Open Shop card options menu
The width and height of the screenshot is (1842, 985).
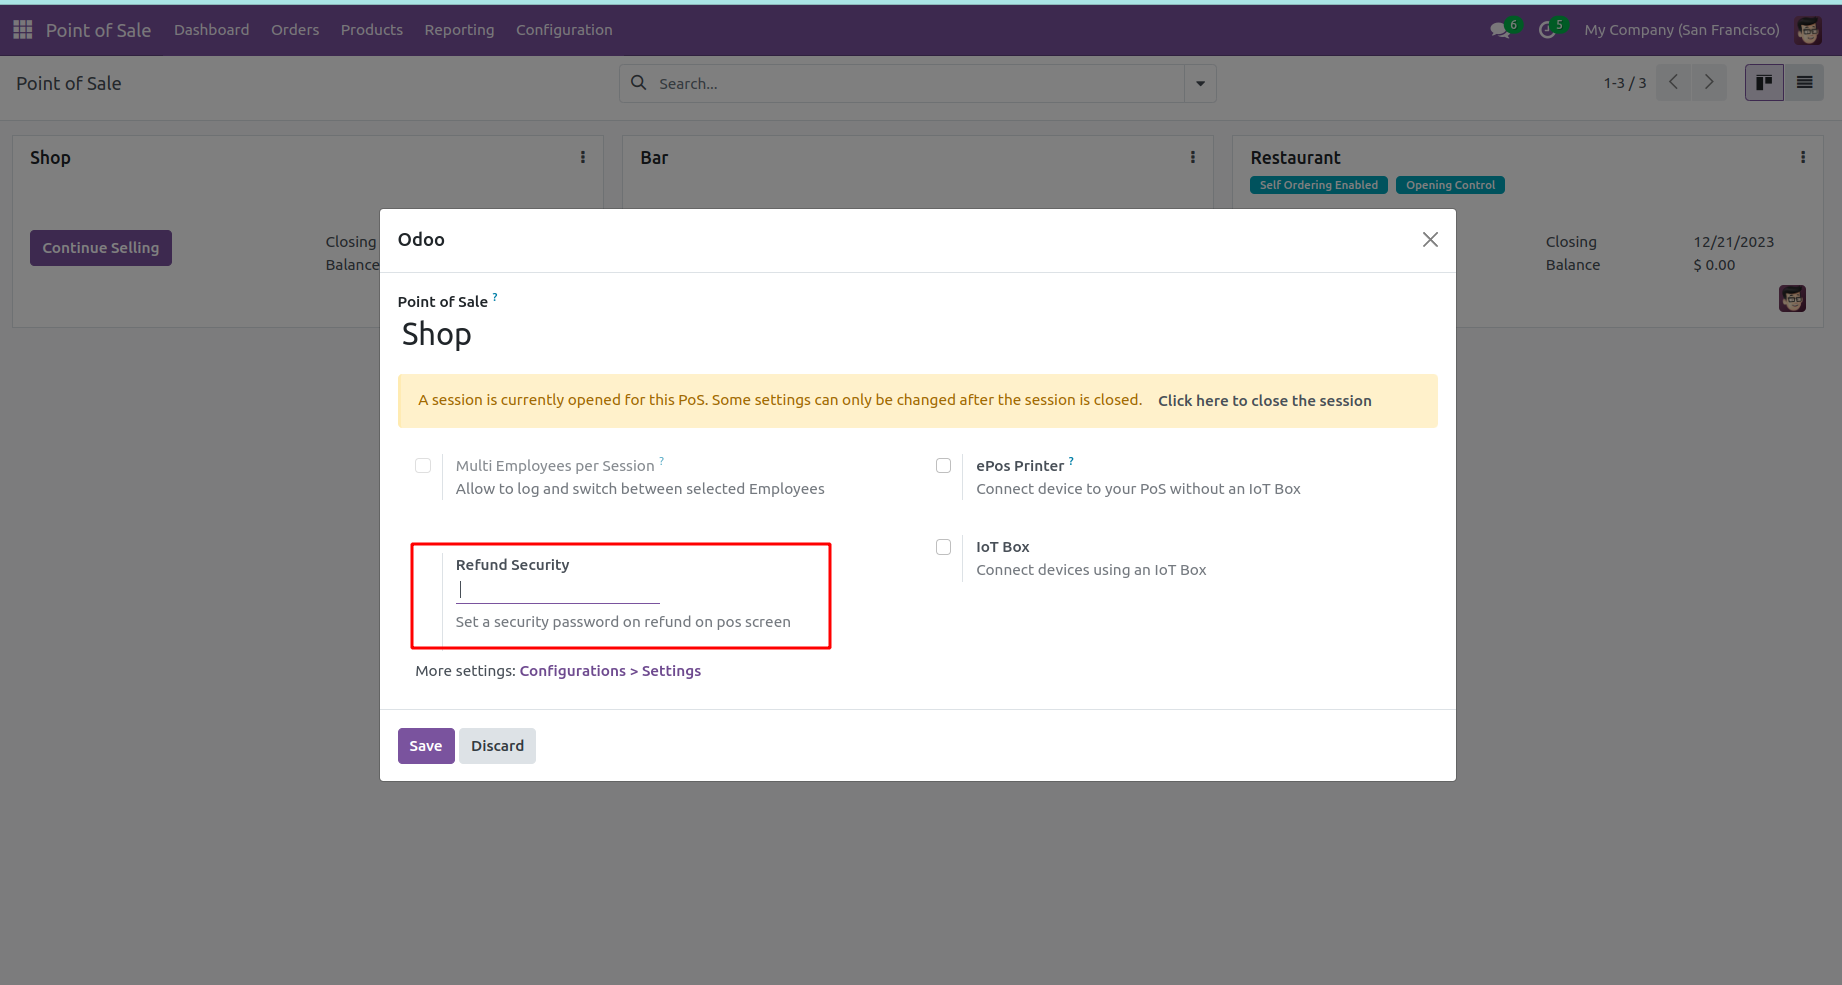coord(583,158)
